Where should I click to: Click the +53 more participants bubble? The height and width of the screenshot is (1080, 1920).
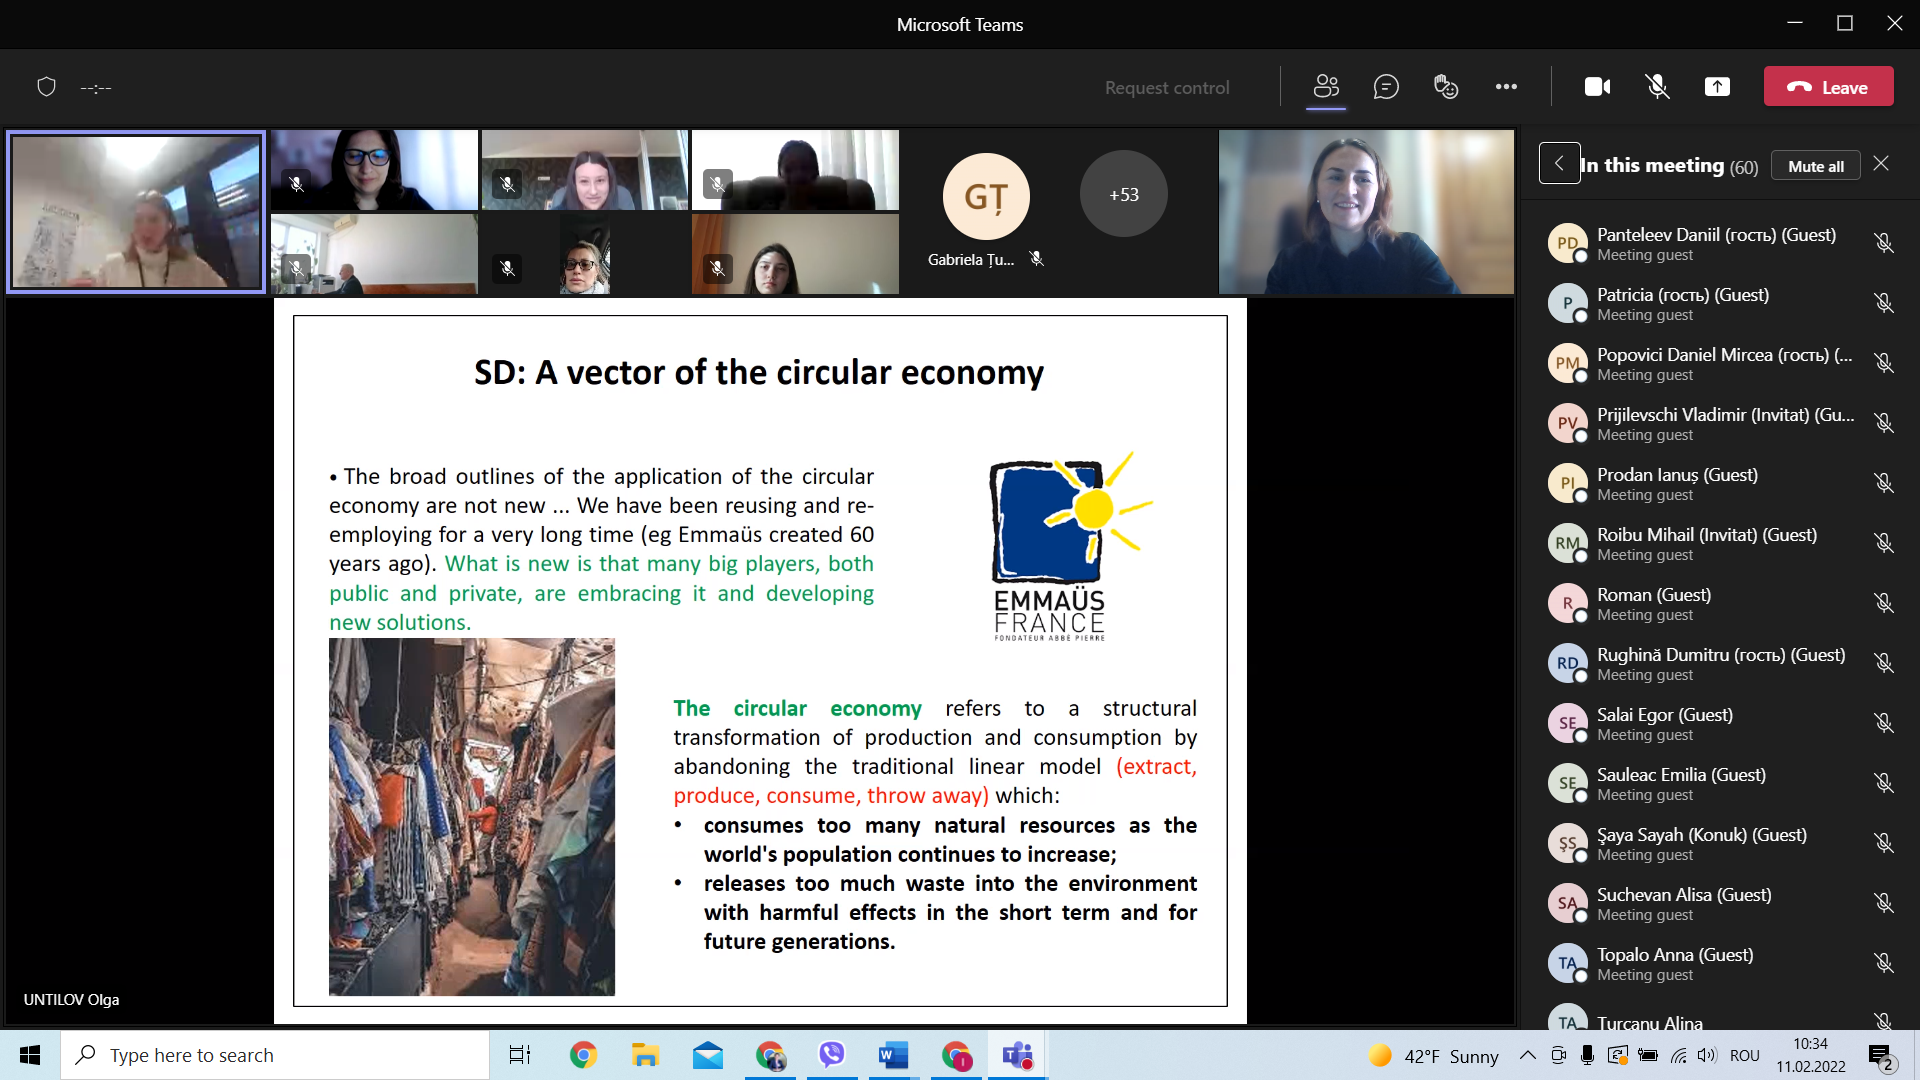pos(1123,194)
